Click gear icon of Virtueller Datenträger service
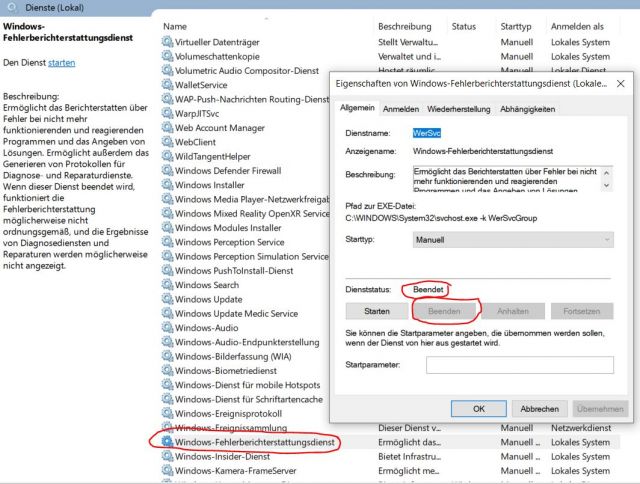The image size is (640, 484). (x=167, y=42)
